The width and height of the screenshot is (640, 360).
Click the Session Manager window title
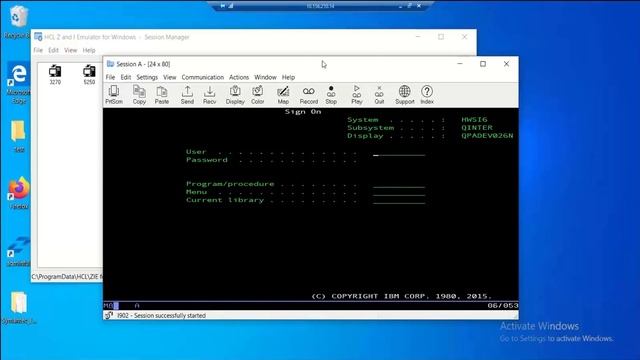click(117, 37)
